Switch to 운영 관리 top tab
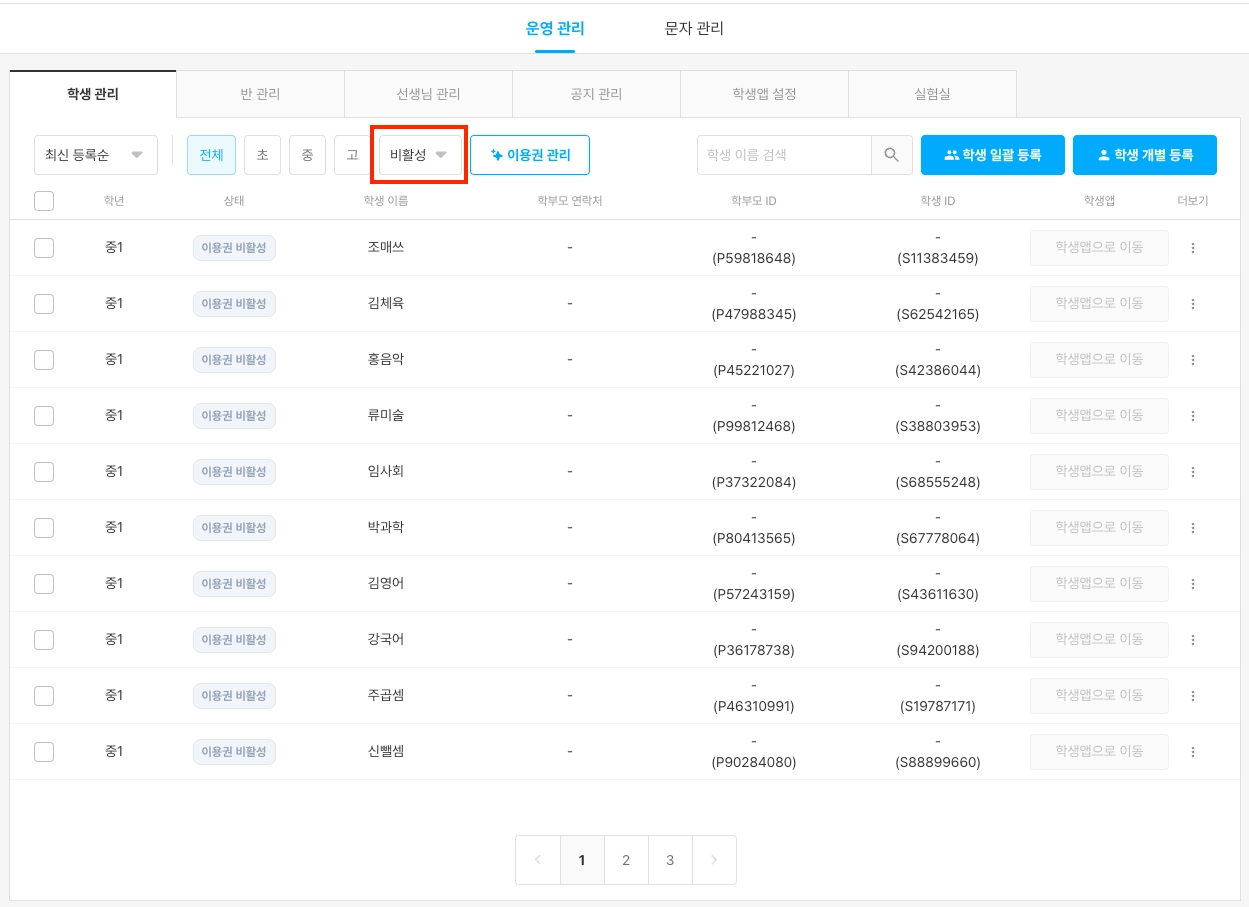Viewport: 1249px width, 907px height. click(x=555, y=28)
